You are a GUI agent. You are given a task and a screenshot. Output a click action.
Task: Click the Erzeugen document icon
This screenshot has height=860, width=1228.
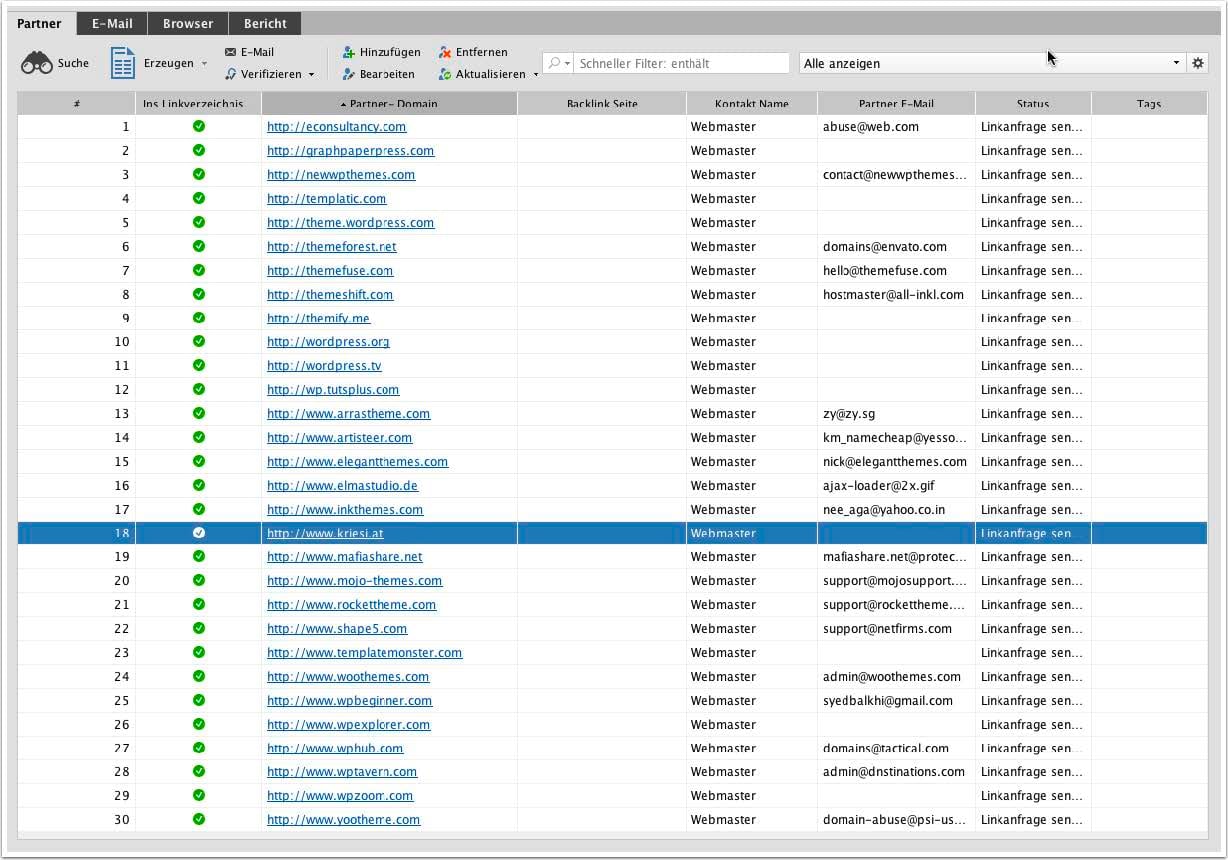[x=123, y=63]
